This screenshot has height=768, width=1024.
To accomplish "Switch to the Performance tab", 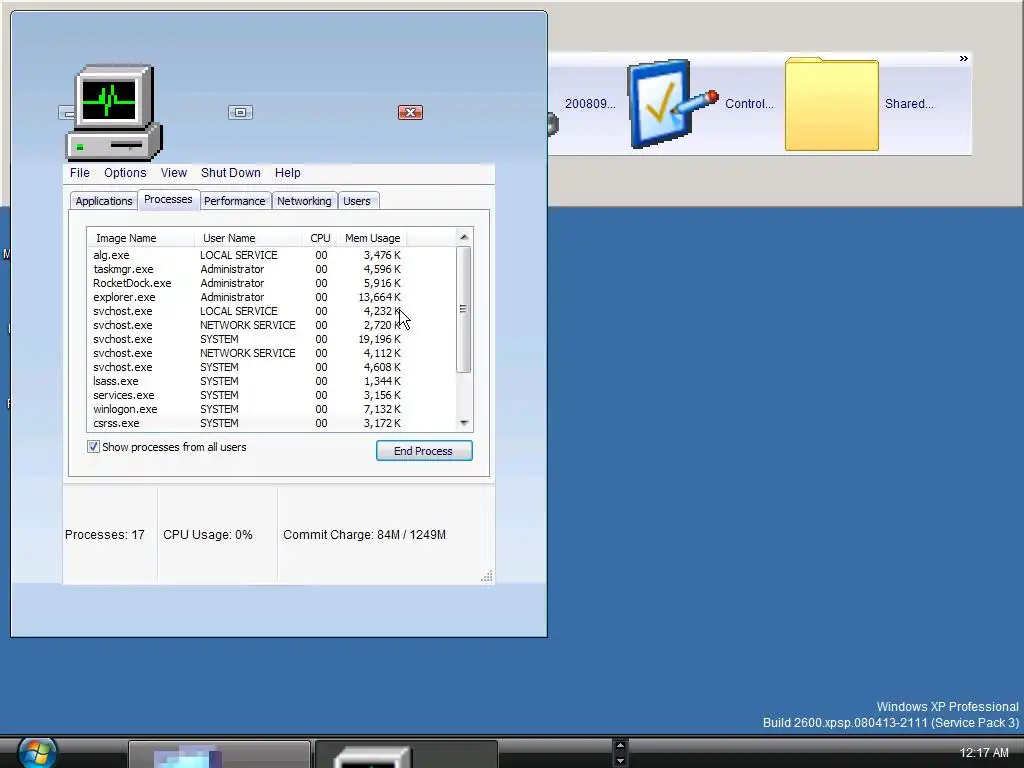I will (234, 201).
